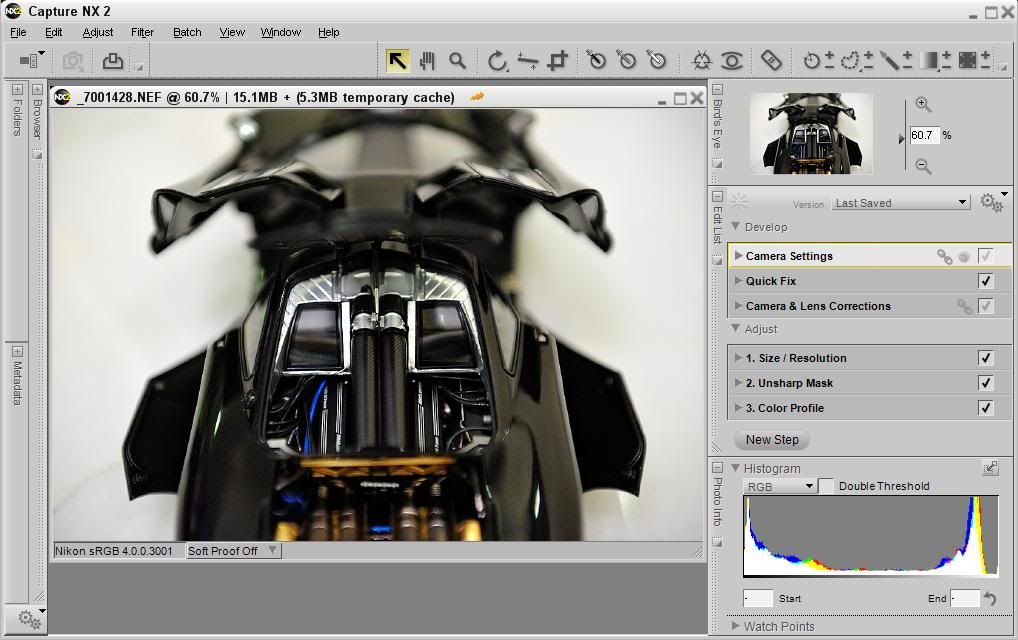
Task: Disable the Unsharp Mask step checkbox
Action: pyautogui.click(x=986, y=383)
